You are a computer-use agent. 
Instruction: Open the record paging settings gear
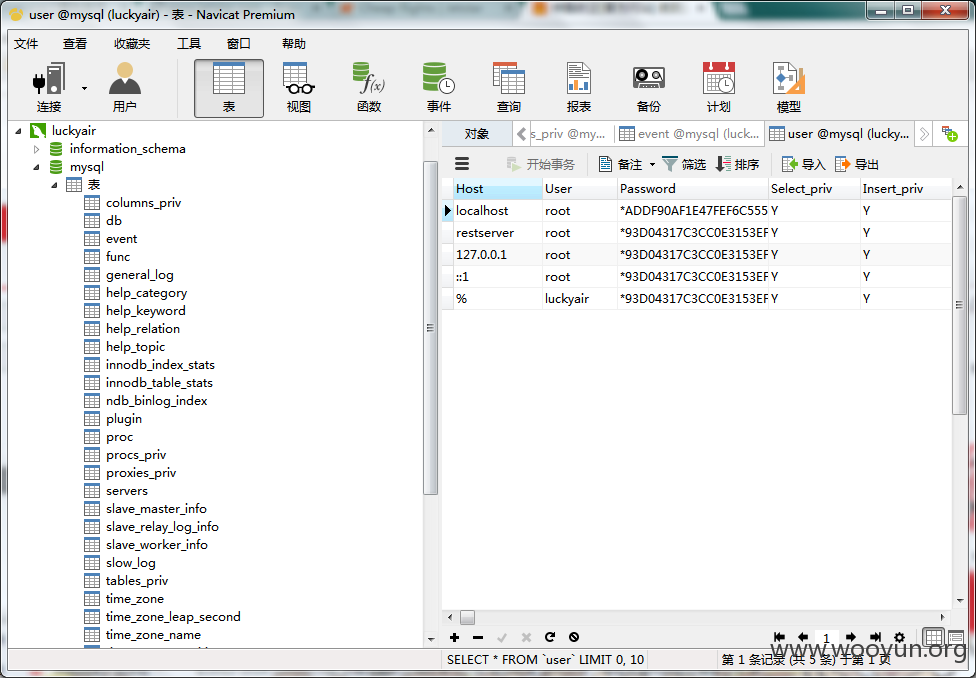click(x=899, y=637)
